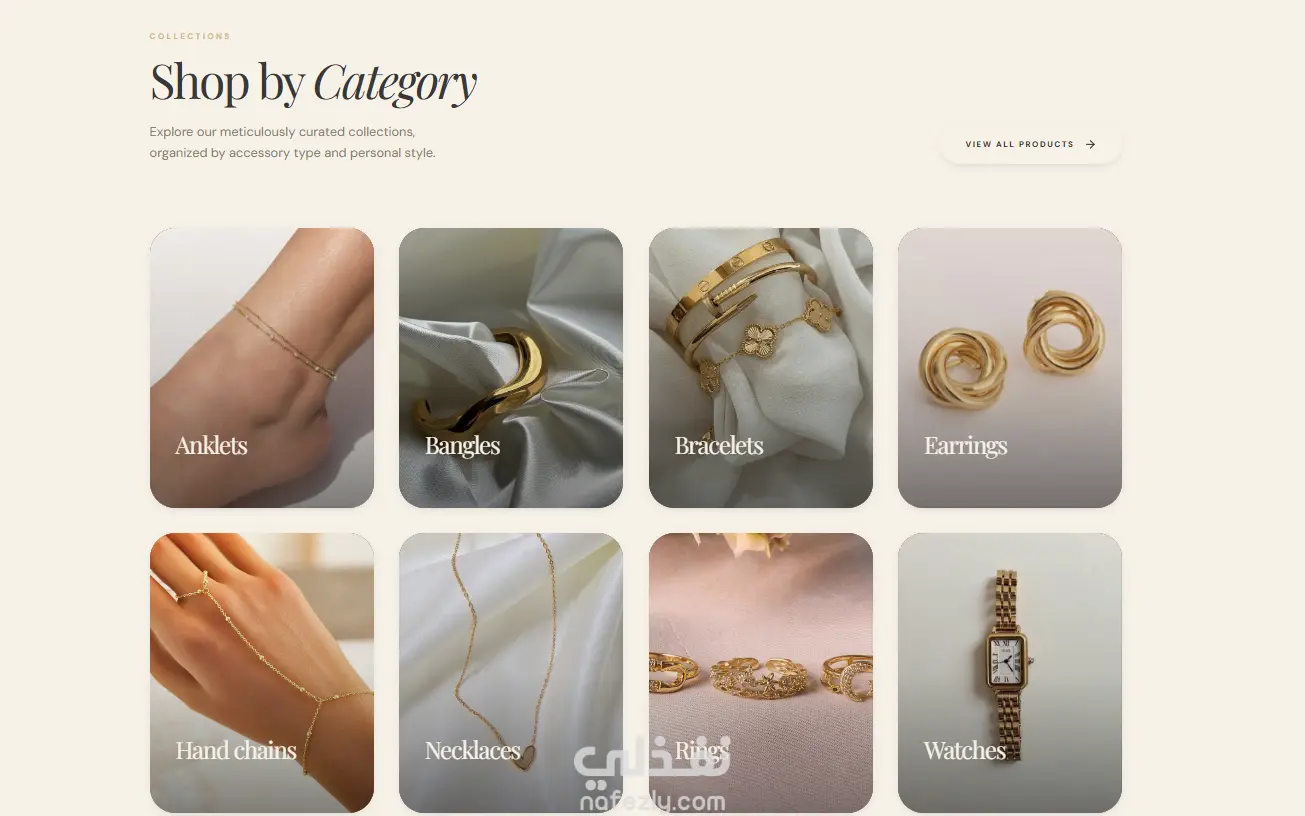Screen dimensions: 1305x816
Task: Open the Bangles category card
Action: pos(511,368)
